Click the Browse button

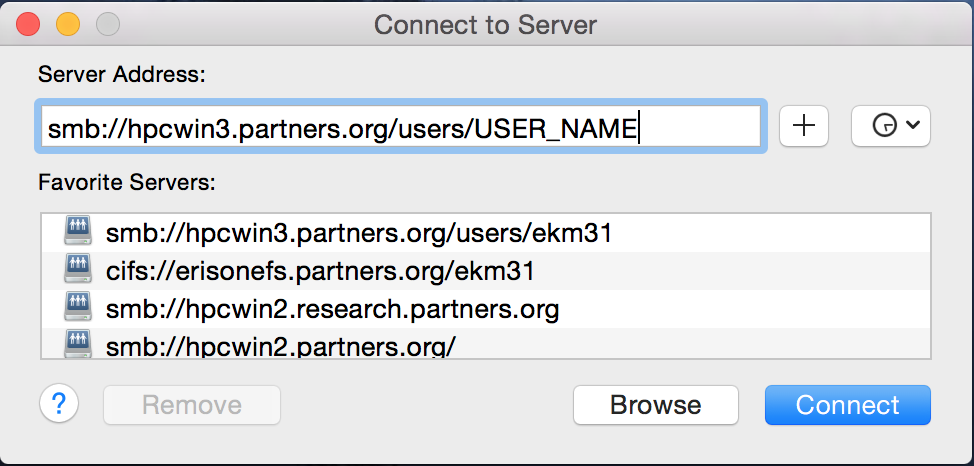656,405
